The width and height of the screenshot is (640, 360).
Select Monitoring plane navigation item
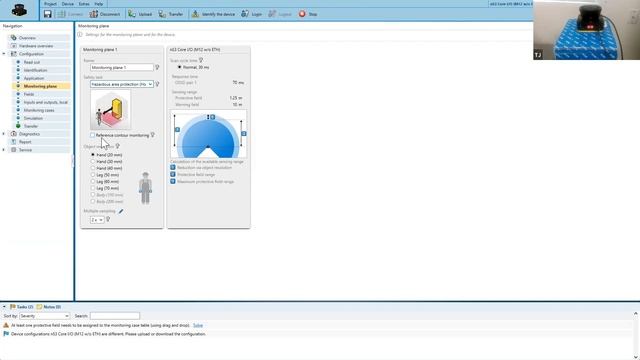(40, 86)
